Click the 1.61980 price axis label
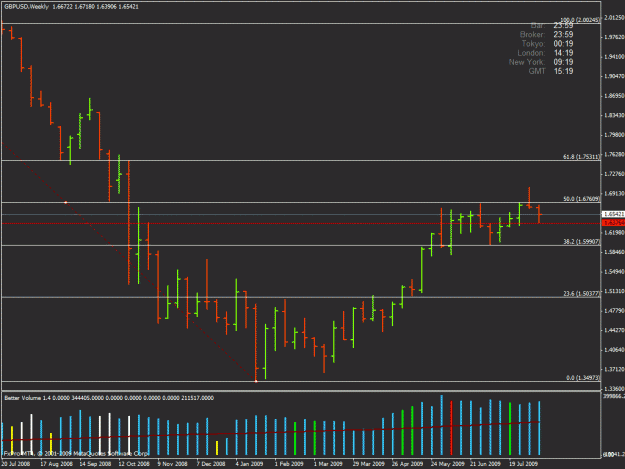The width and height of the screenshot is (625, 469). point(614,232)
